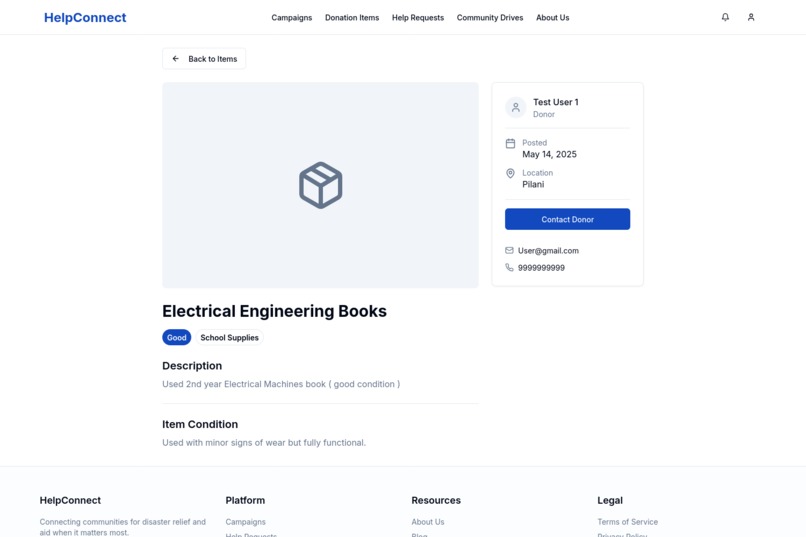
Task: Open the Donation Items nav item
Action: tap(352, 17)
